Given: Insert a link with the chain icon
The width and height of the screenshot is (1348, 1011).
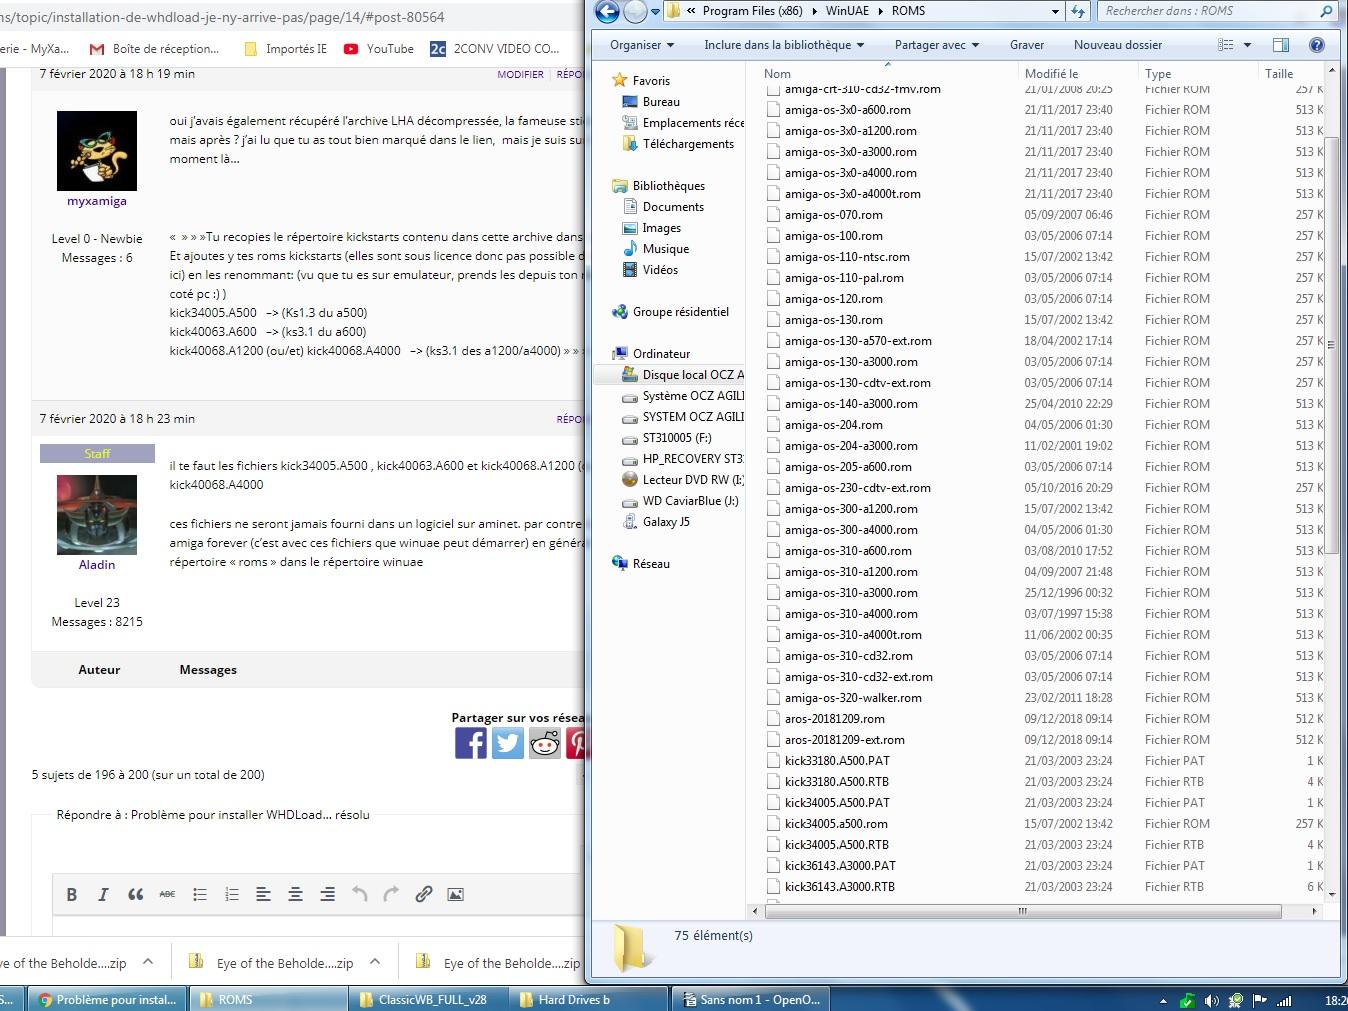Looking at the screenshot, I should [423, 894].
